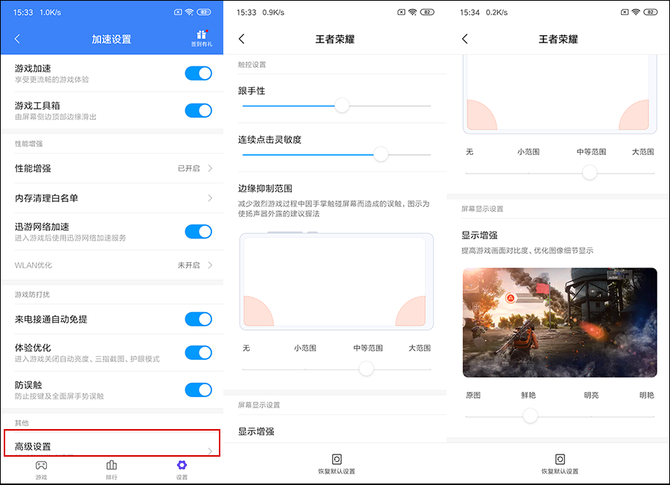Select 中等范围 on right screen
Viewport: 670px width, 485px height.
pos(591,152)
